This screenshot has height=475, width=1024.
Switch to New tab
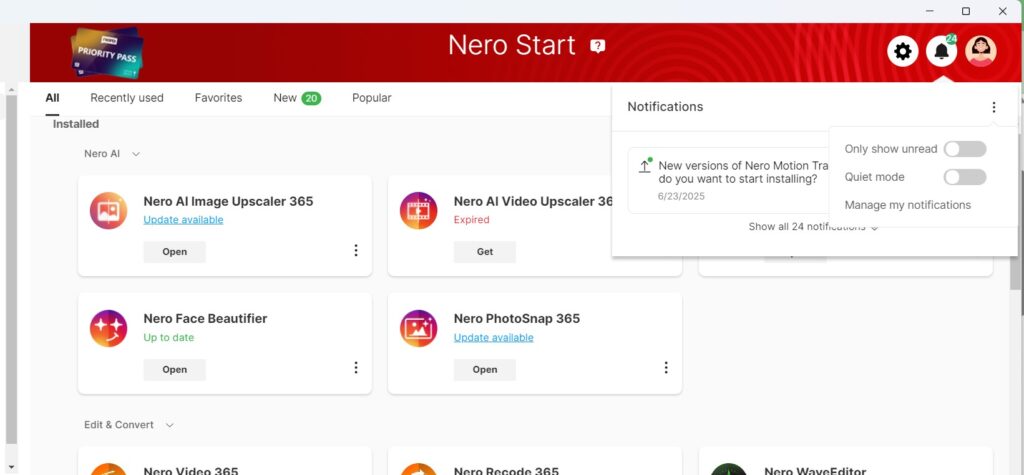pos(297,98)
